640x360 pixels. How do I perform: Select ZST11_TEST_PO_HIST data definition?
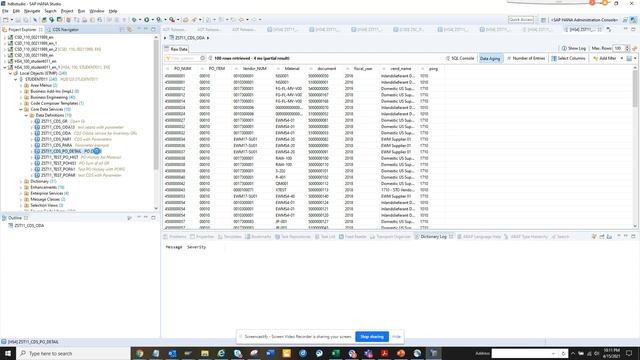coord(60,157)
